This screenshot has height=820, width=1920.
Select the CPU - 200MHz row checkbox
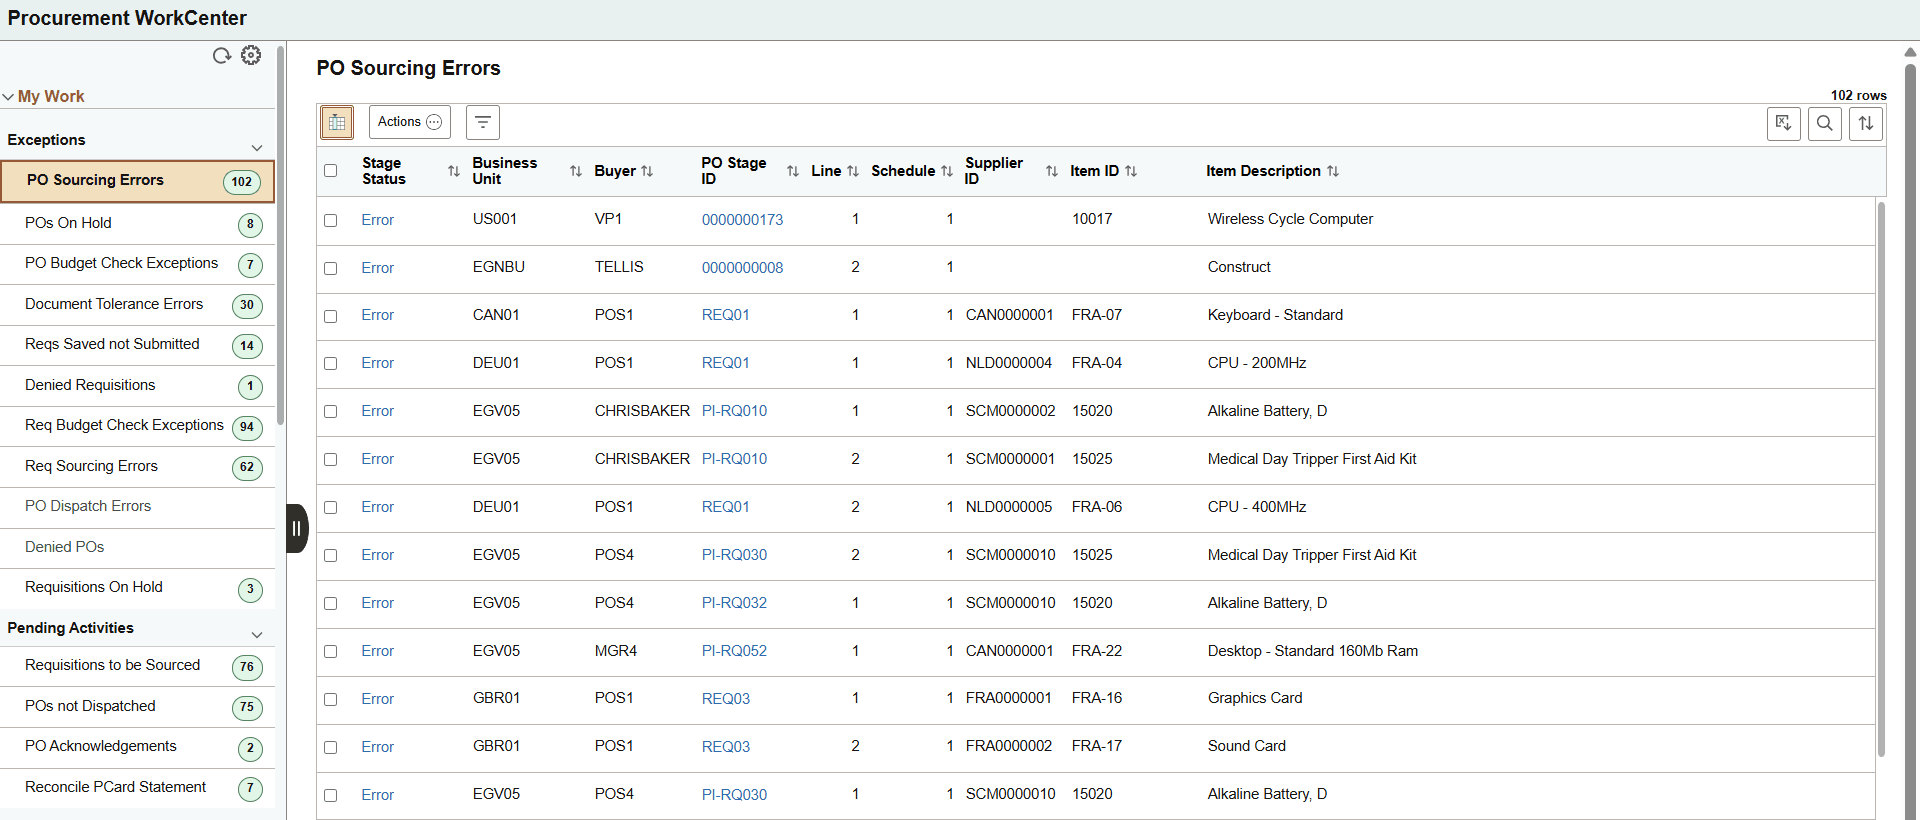(331, 364)
